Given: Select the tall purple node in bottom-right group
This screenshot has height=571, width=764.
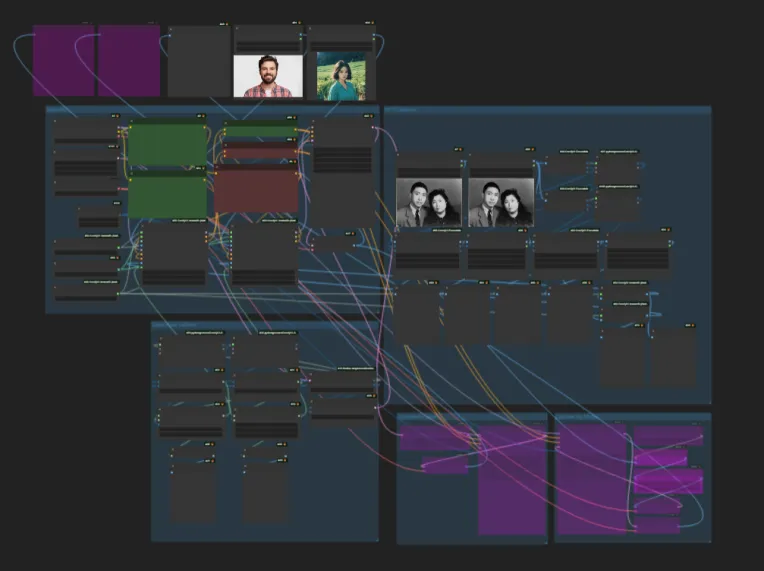Looking at the screenshot, I should 591,480.
